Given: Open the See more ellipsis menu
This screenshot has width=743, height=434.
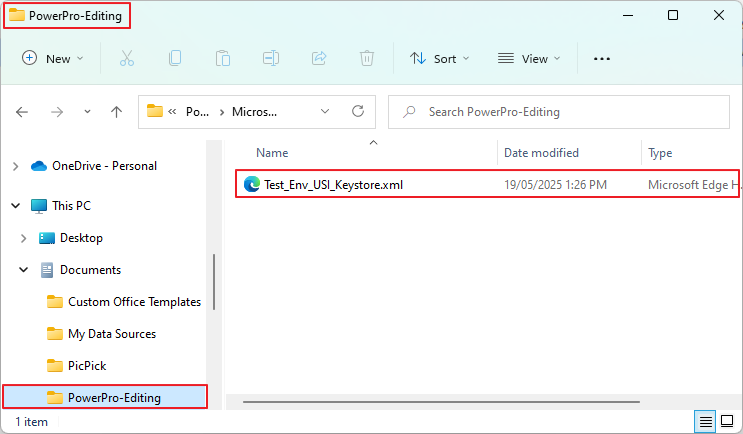Looking at the screenshot, I should 602,59.
